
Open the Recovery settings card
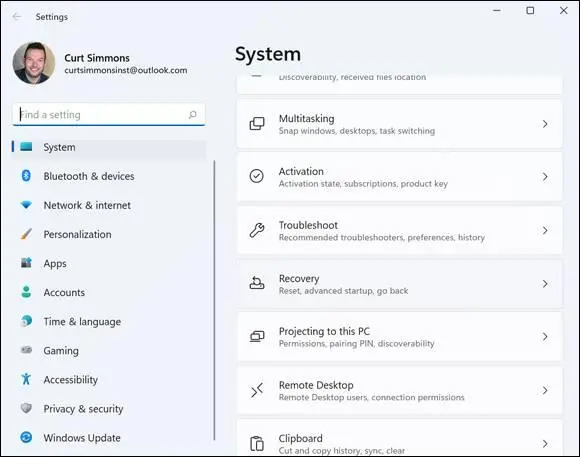click(399, 284)
